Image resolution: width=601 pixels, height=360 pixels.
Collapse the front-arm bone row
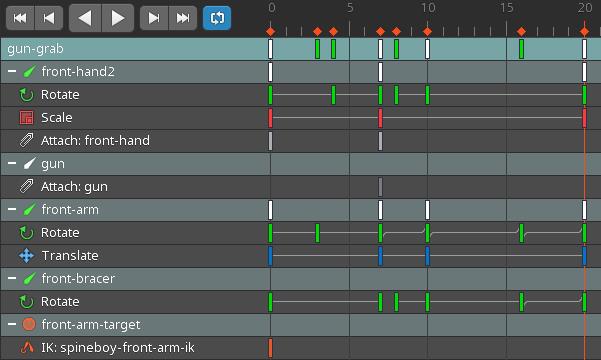12,209
